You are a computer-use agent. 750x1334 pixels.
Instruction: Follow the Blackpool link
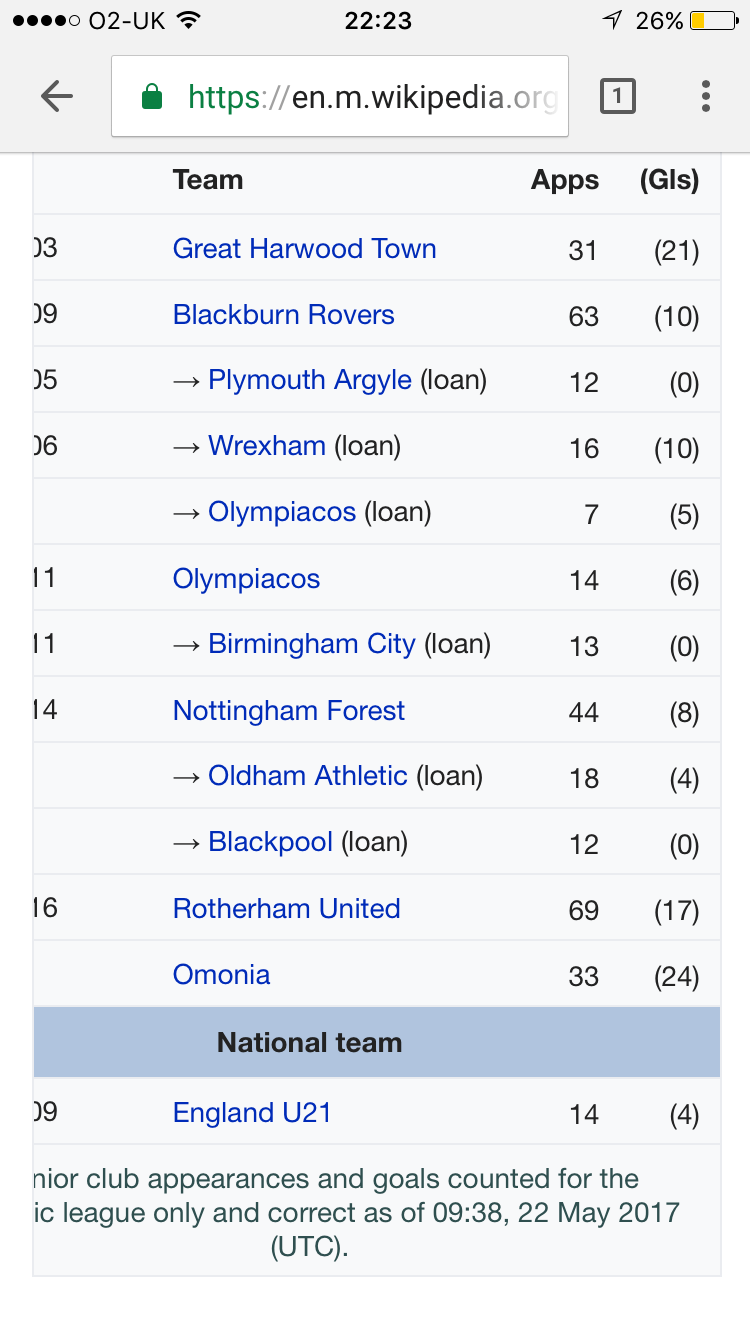click(x=270, y=842)
